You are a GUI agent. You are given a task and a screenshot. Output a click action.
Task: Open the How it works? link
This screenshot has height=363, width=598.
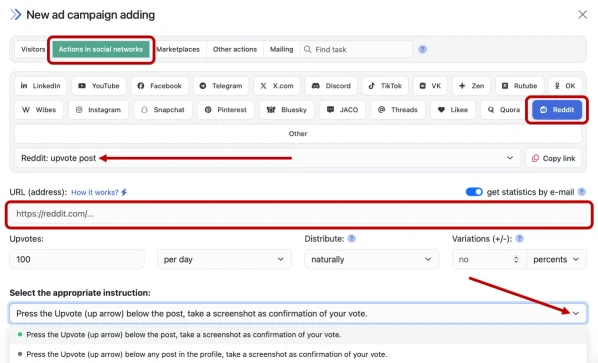[99, 192]
